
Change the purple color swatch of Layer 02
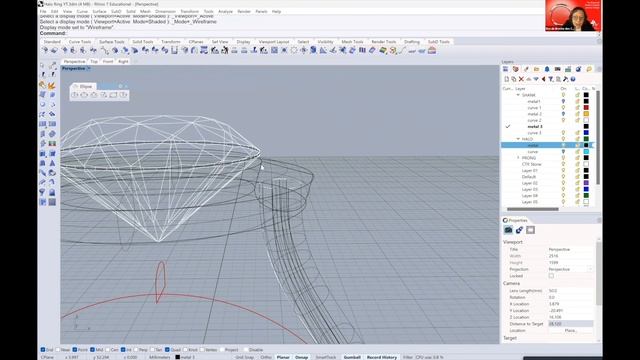[586, 183]
